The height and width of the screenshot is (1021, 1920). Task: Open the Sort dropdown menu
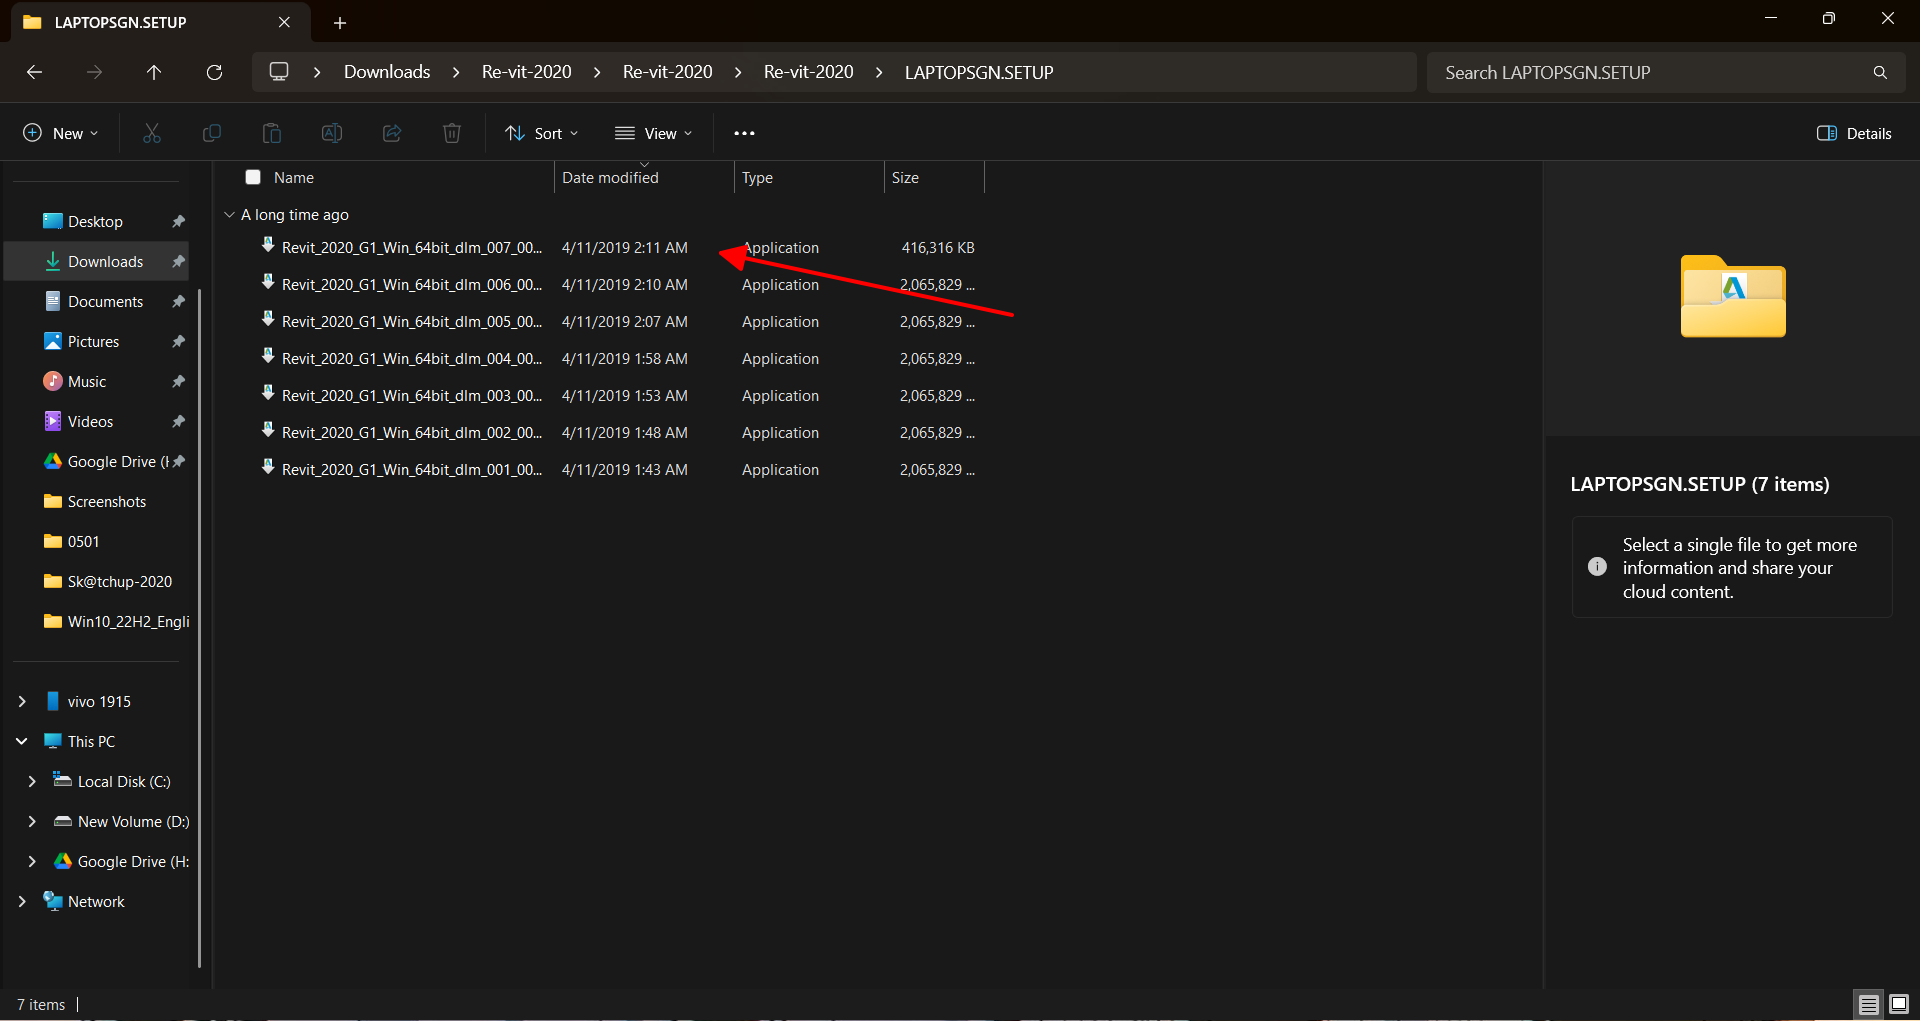click(x=542, y=133)
